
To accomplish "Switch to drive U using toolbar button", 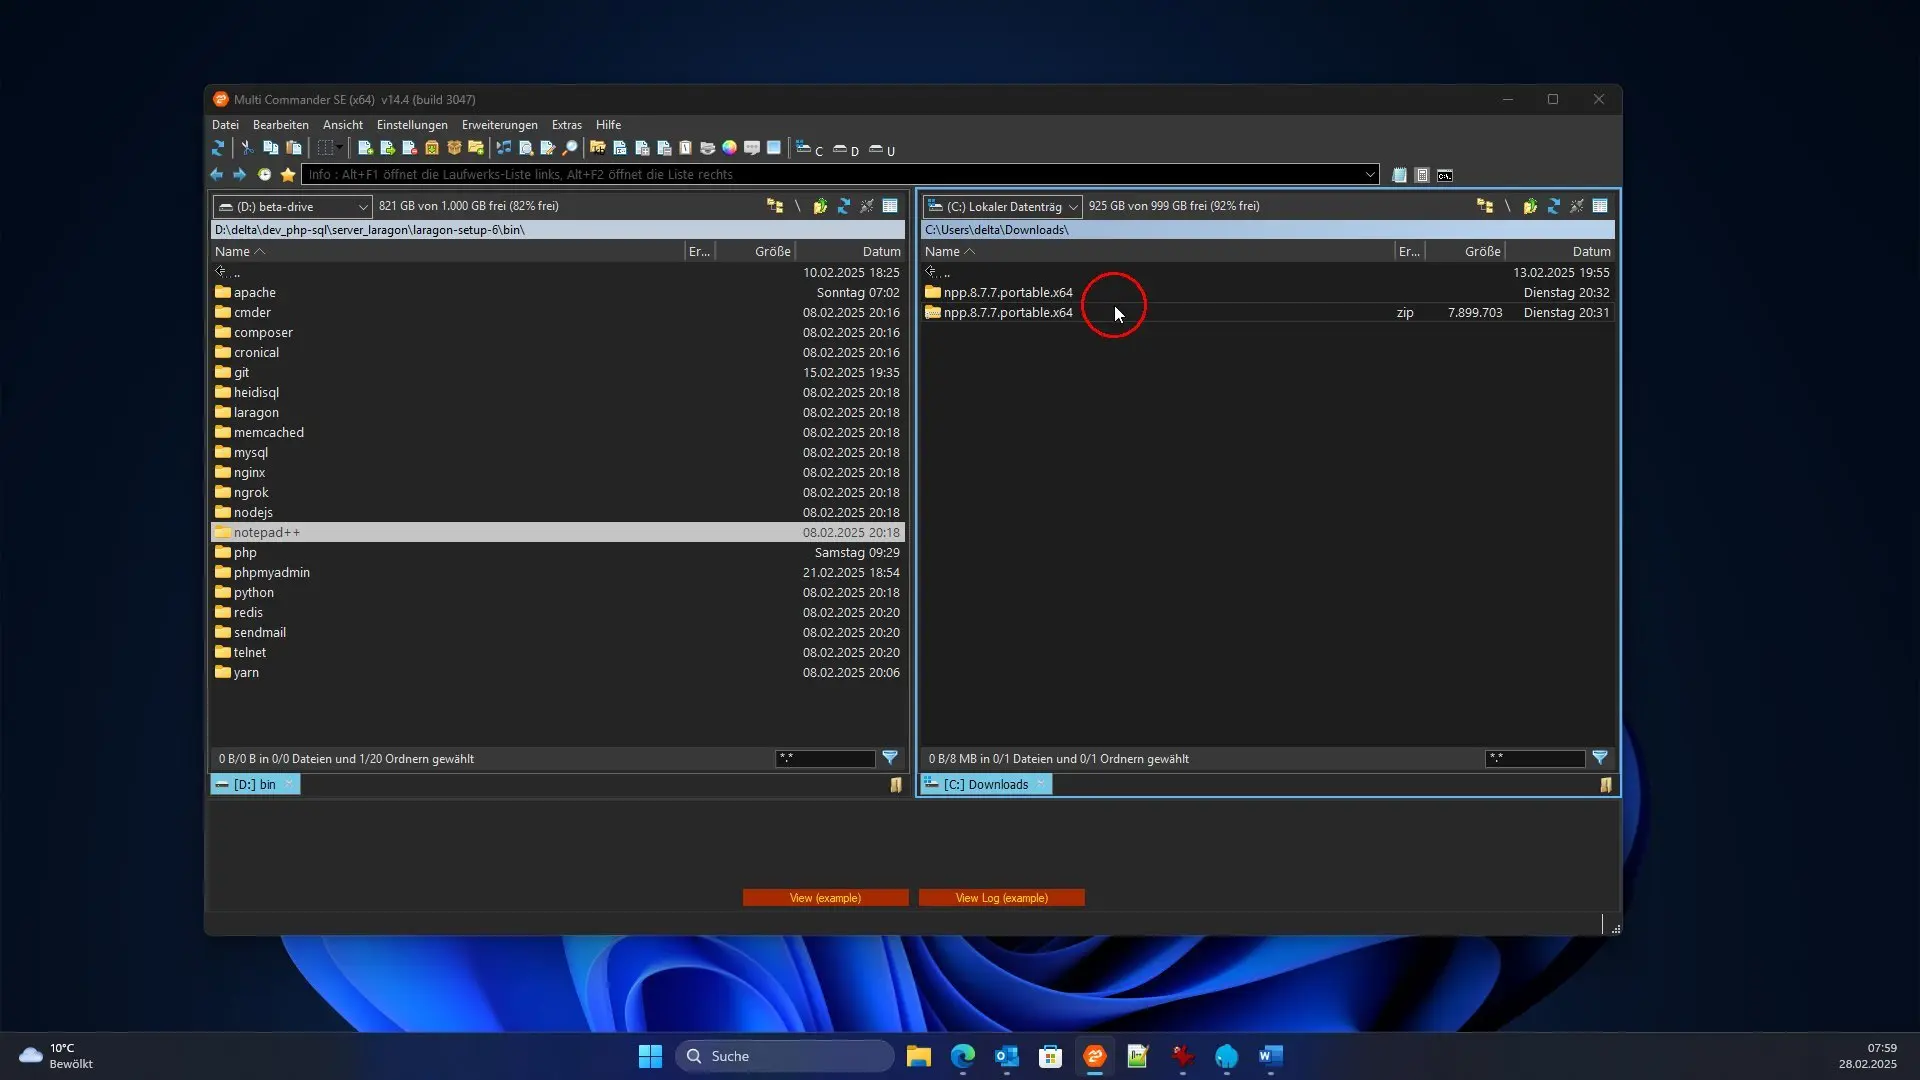I will 882,149.
